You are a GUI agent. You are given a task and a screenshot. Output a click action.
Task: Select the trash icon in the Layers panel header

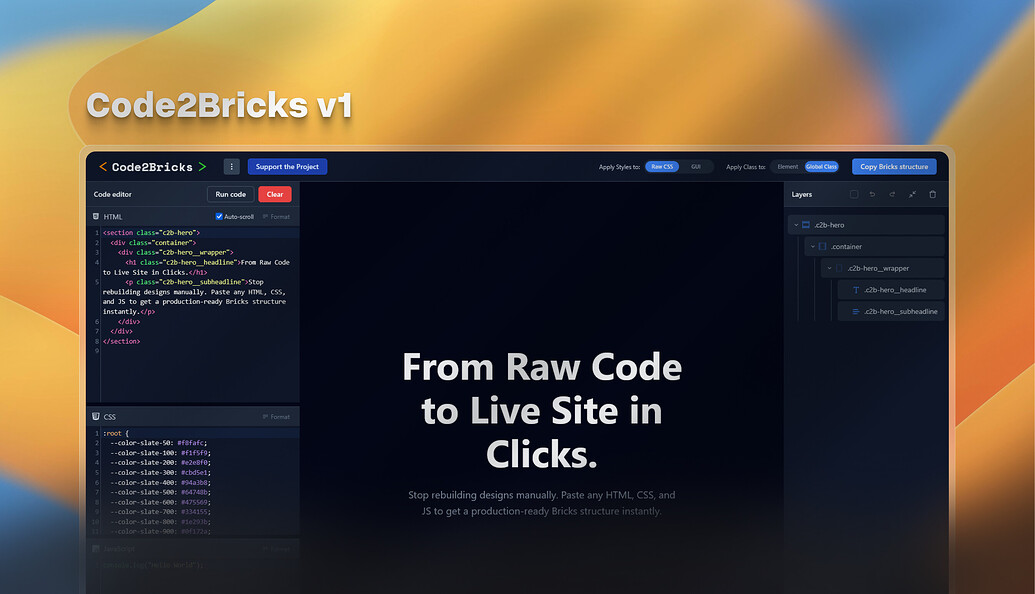(x=932, y=194)
